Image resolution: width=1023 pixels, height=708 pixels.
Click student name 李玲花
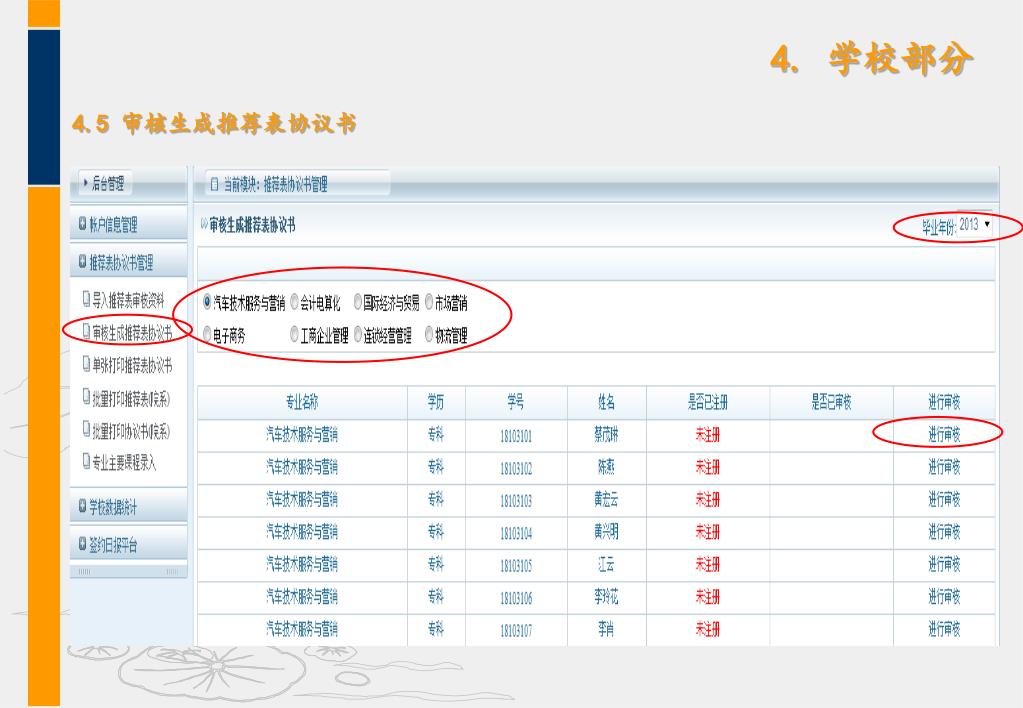[606, 596]
